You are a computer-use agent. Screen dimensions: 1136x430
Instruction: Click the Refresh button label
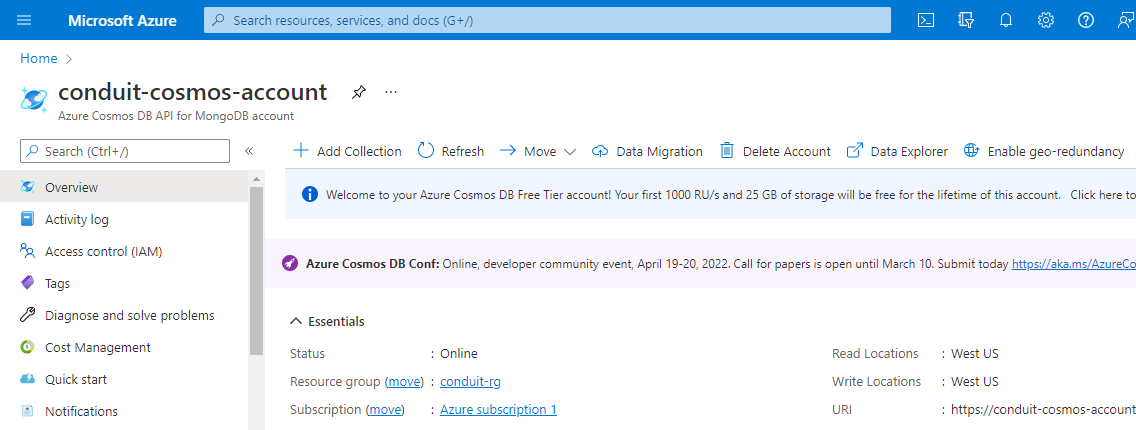click(463, 151)
